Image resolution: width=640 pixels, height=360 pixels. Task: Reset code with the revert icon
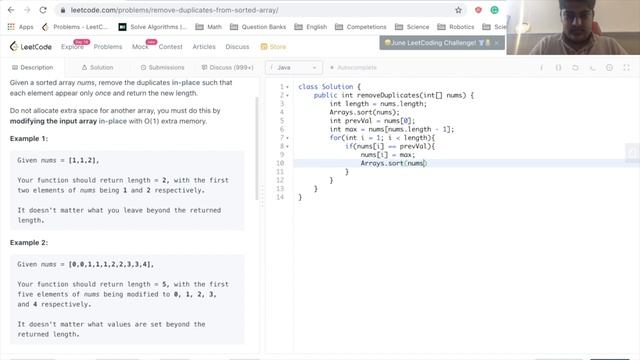click(x=575, y=68)
